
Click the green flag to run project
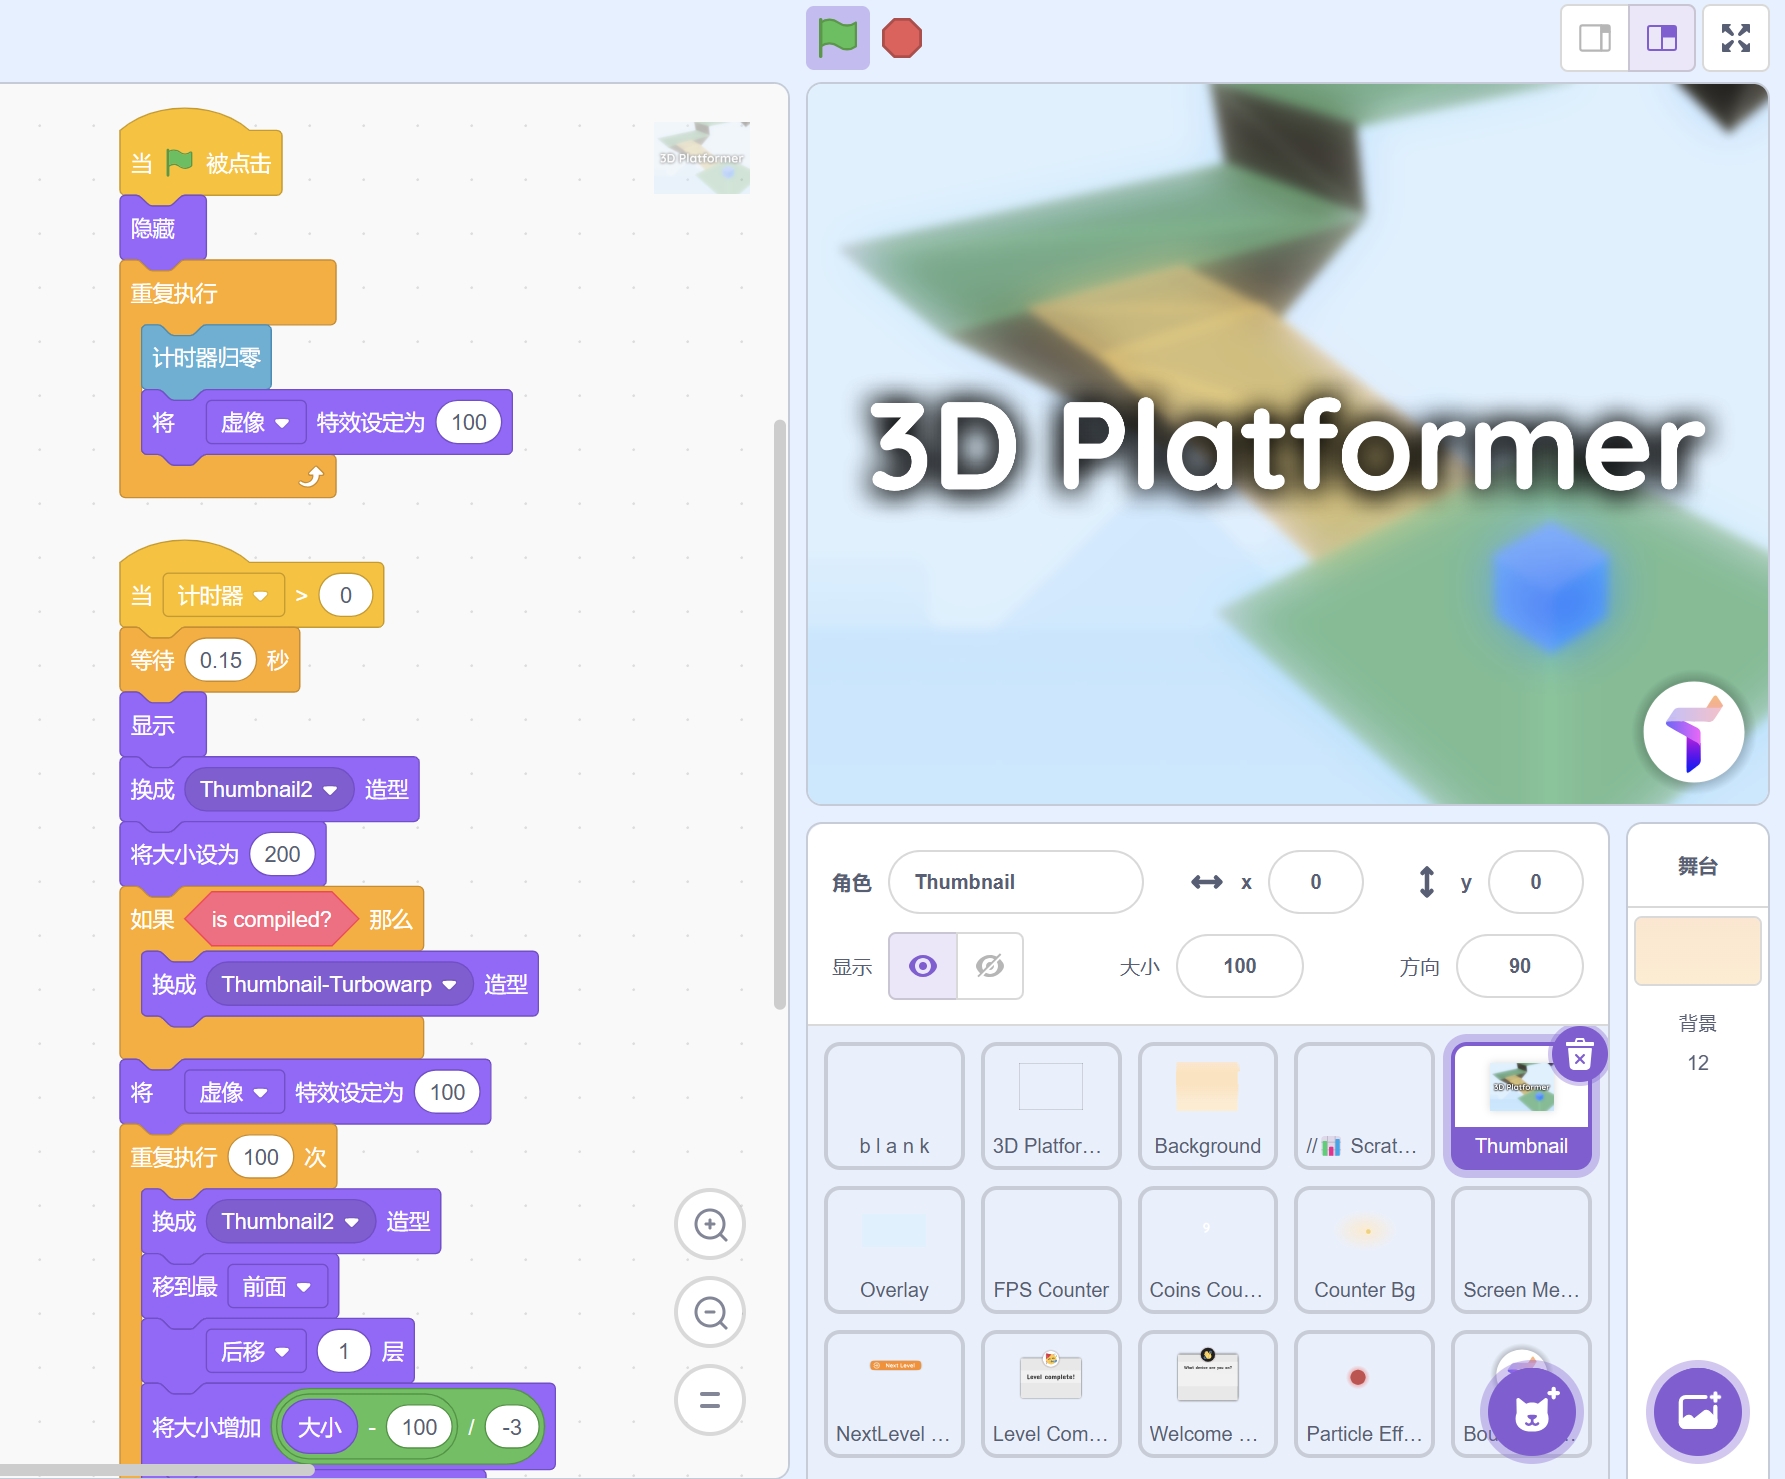[x=837, y=39]
